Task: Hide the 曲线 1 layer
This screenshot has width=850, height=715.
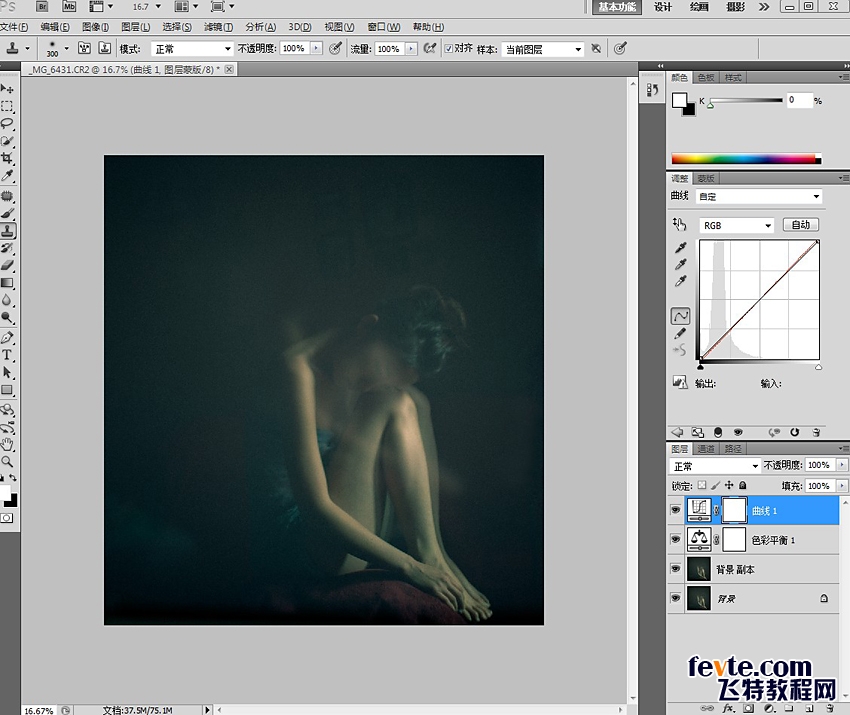Action: coord(675,510)
